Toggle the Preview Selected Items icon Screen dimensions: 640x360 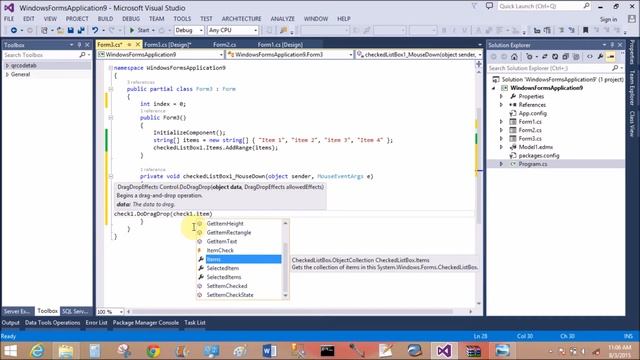click(x=611, y=57)
